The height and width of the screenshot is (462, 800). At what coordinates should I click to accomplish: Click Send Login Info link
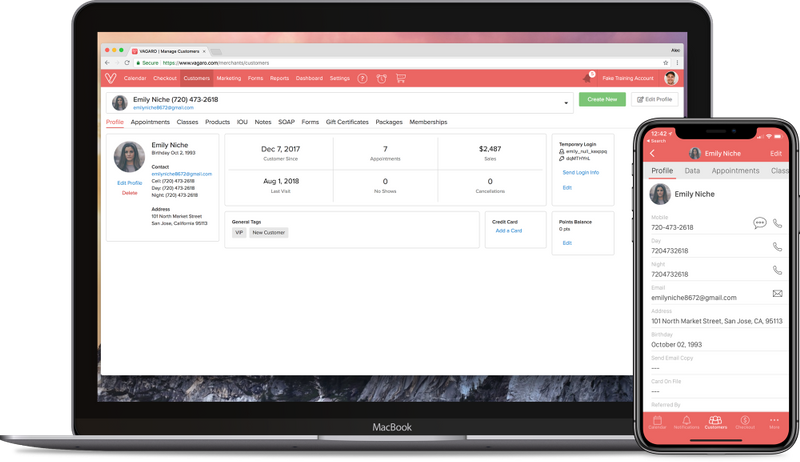[581, 172]
